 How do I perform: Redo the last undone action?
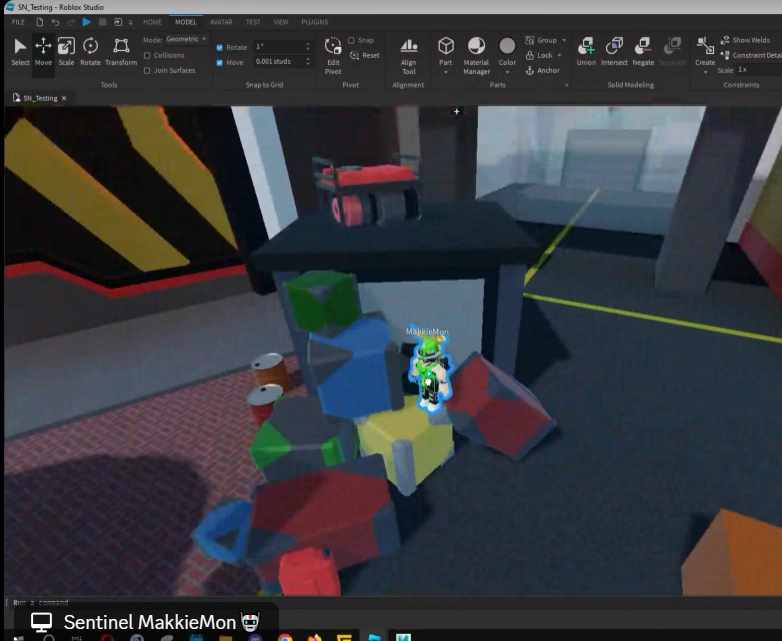(x=71, y=22)
